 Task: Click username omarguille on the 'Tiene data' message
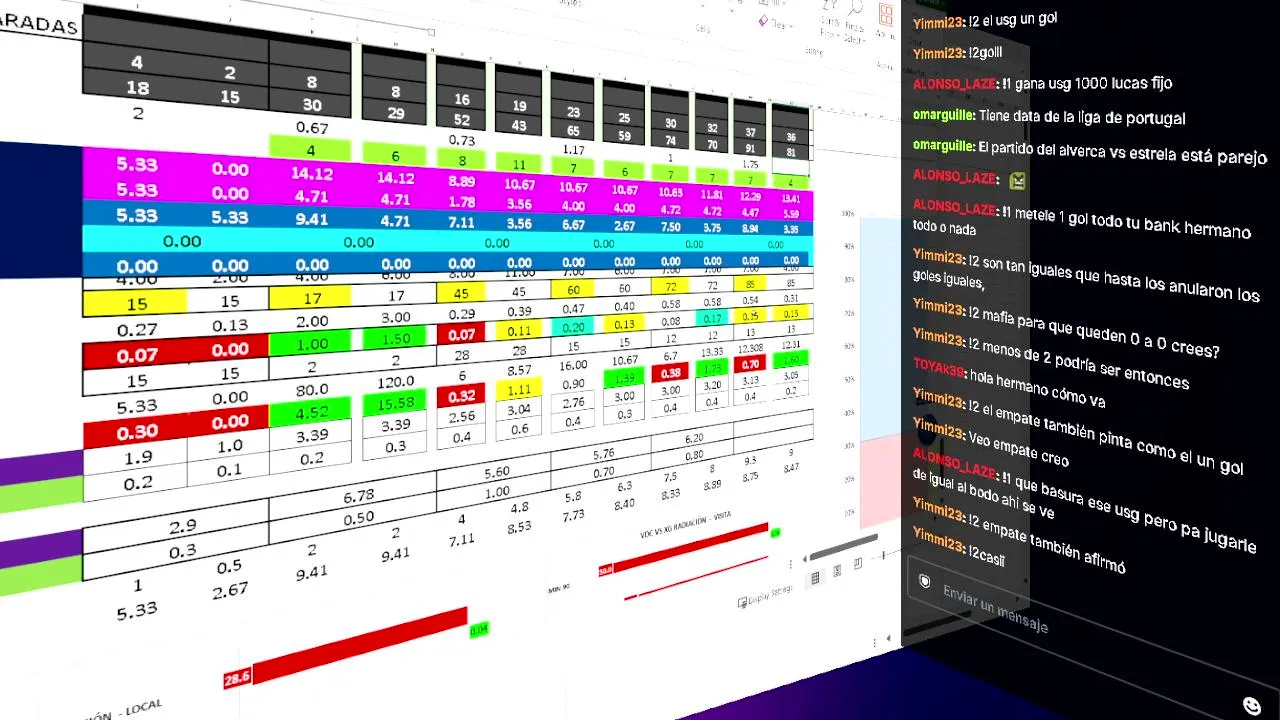tap(943, 115)
